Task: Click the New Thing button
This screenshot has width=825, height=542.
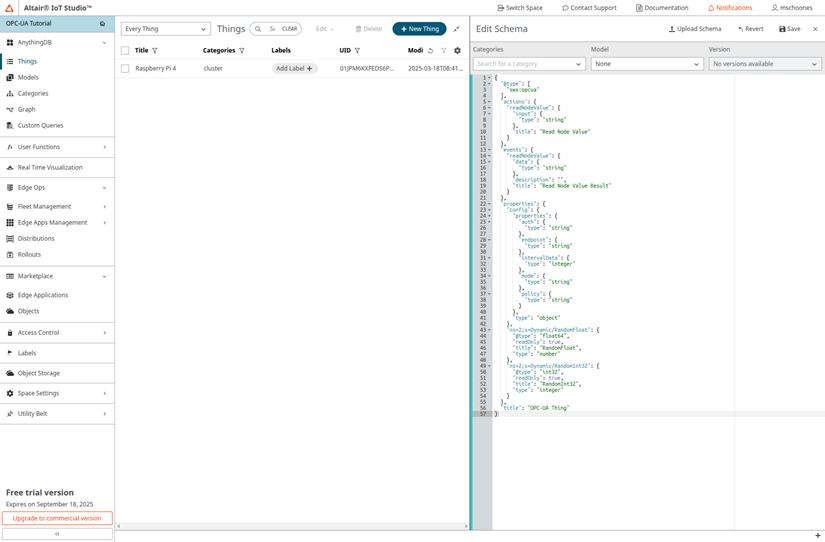Action: click(419, 29)
